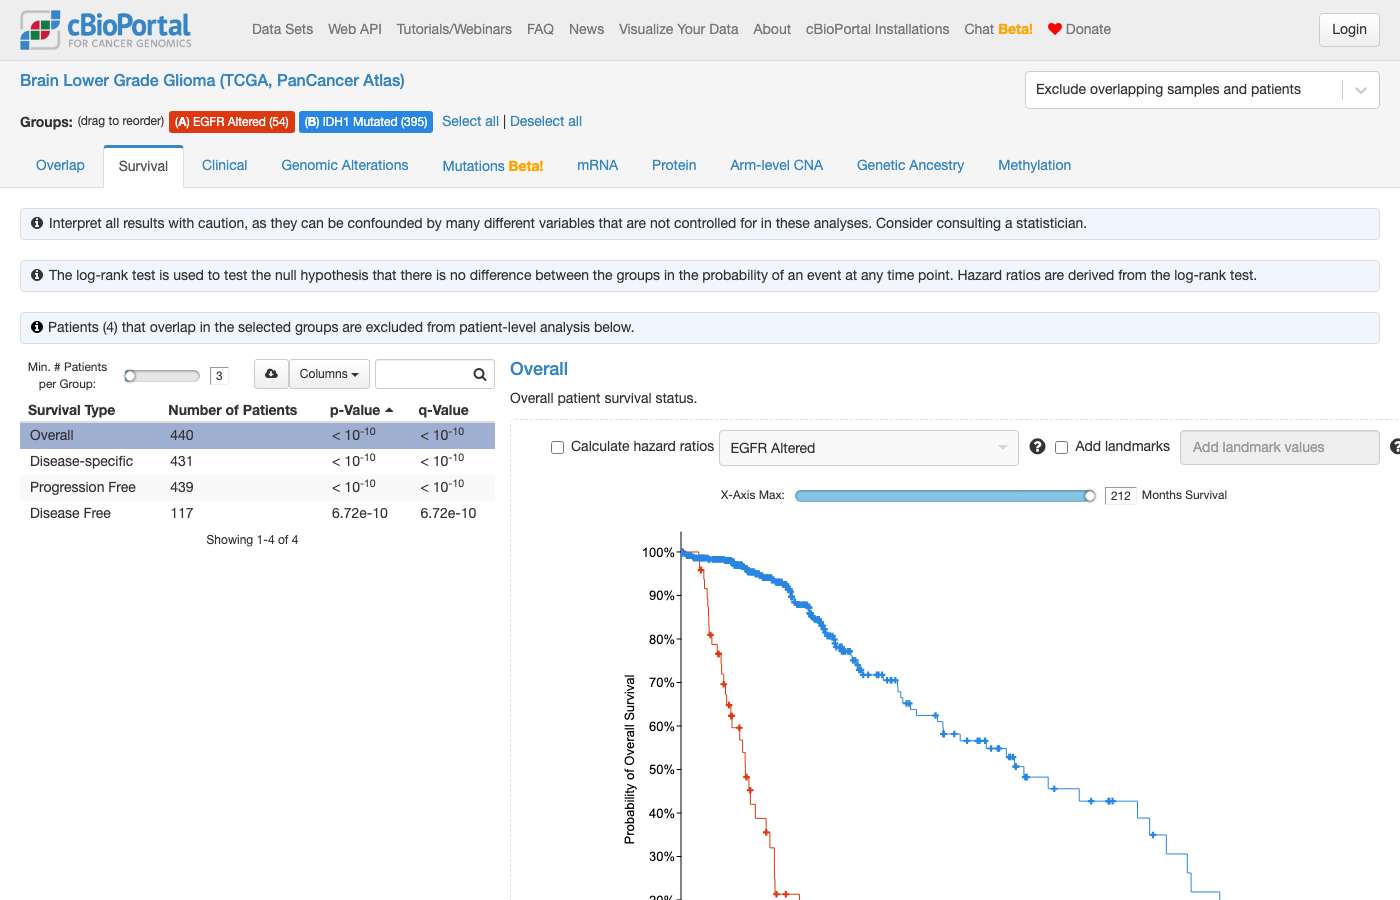Click the X-Axis Max slider handle
This screenshot has height=900, width=1400.
pos(1090,496)
